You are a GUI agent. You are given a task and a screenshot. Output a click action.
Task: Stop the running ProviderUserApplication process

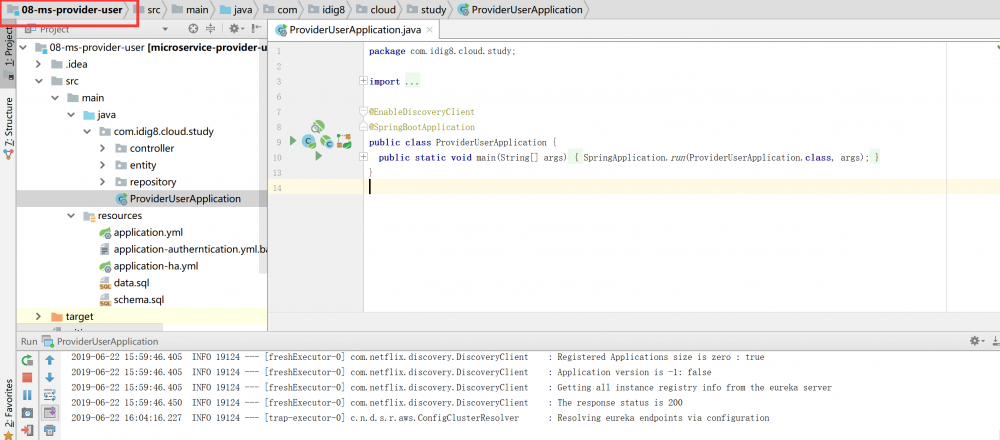pyautogui.click(x=27, y=377)
